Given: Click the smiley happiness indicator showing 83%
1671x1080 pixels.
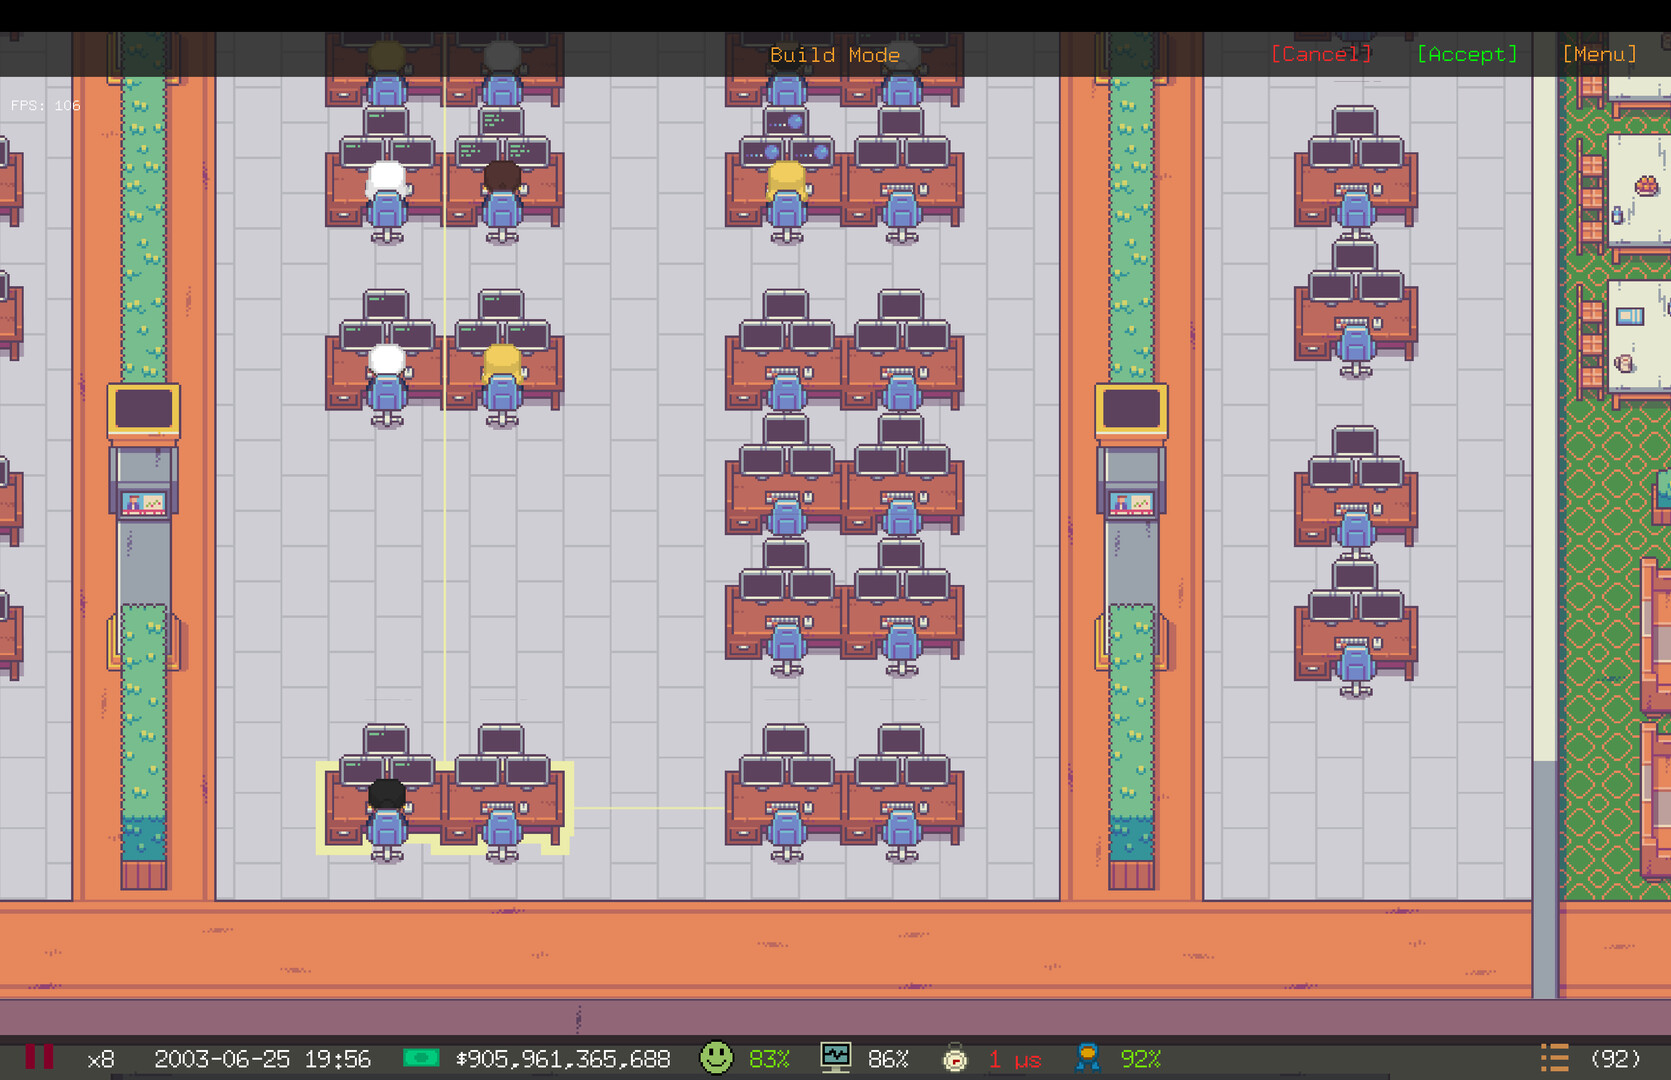Looking at the screenshot, I should (x=718, y=1058).
